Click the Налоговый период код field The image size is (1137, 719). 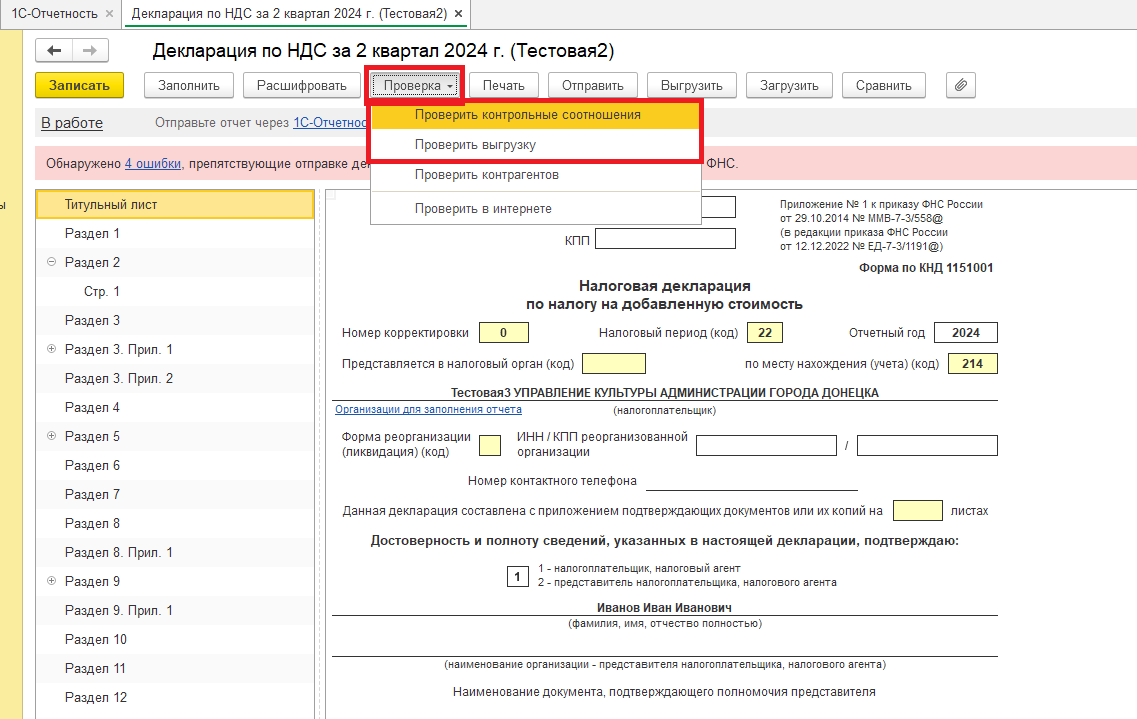click(765, 333)
